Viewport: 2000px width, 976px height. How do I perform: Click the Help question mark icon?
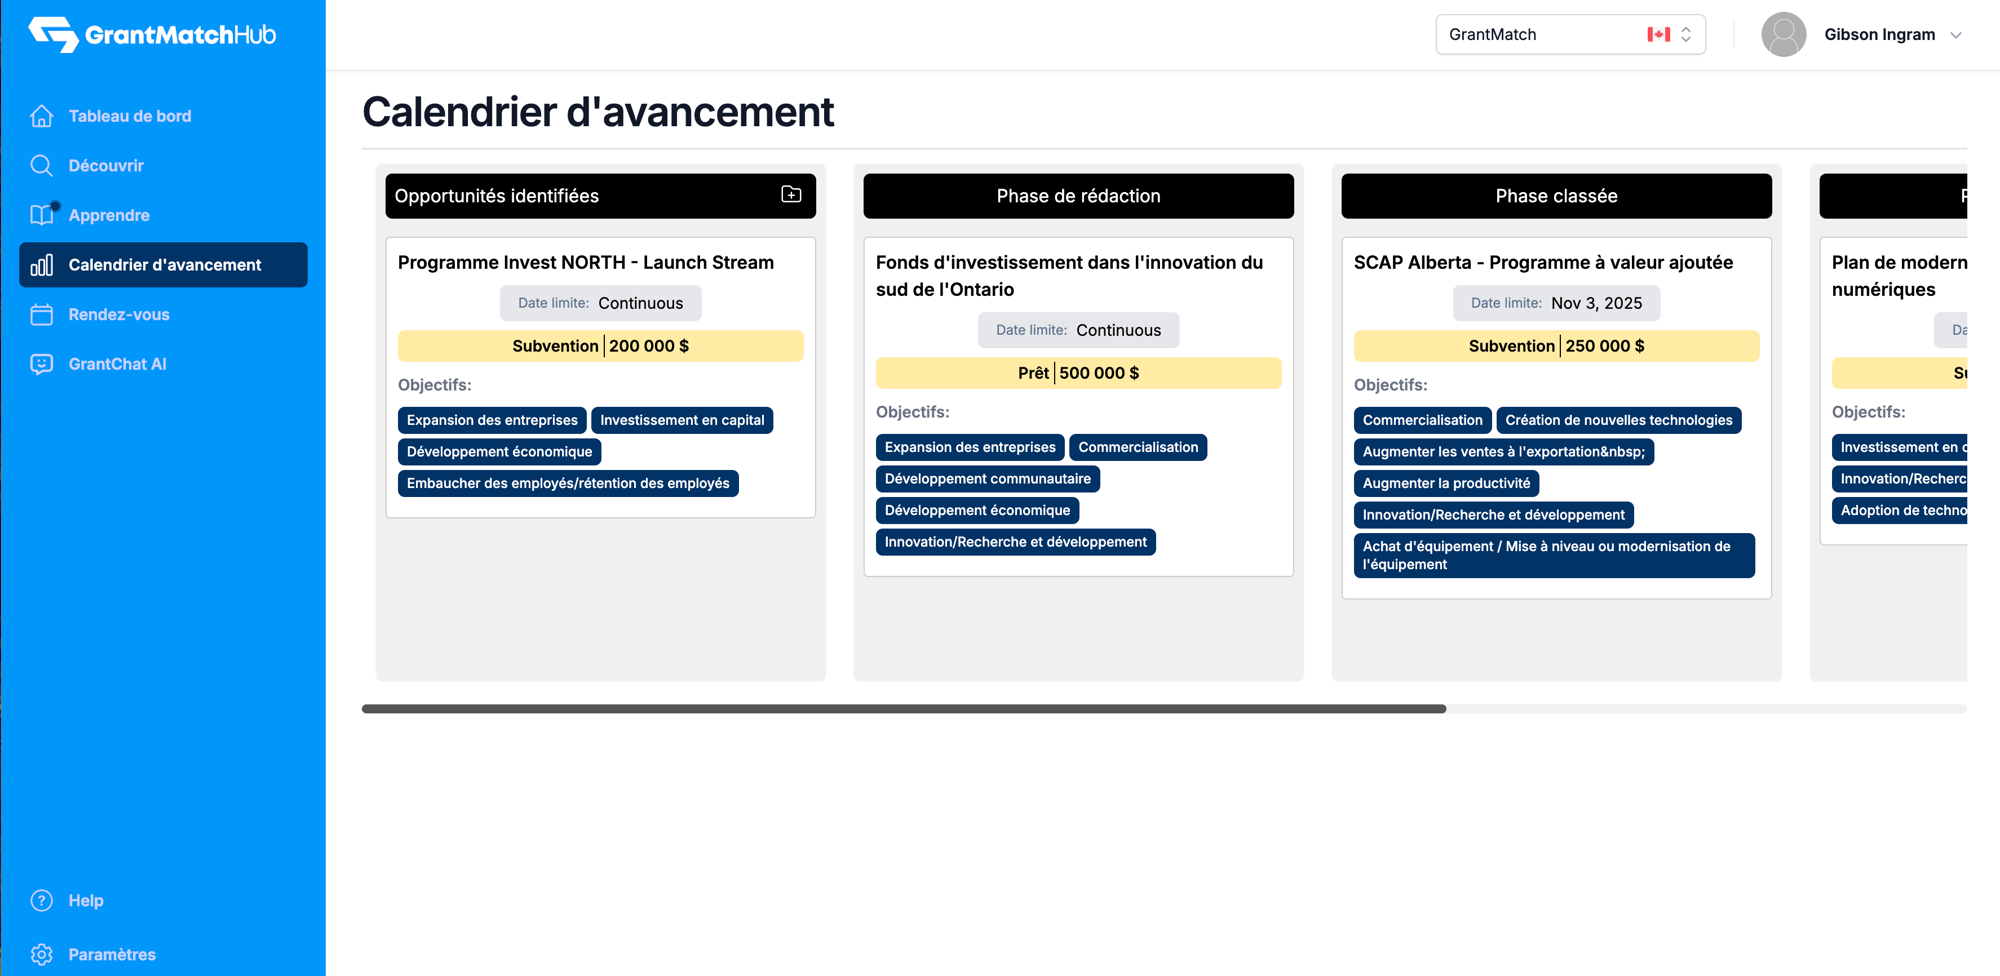[42, 900]
